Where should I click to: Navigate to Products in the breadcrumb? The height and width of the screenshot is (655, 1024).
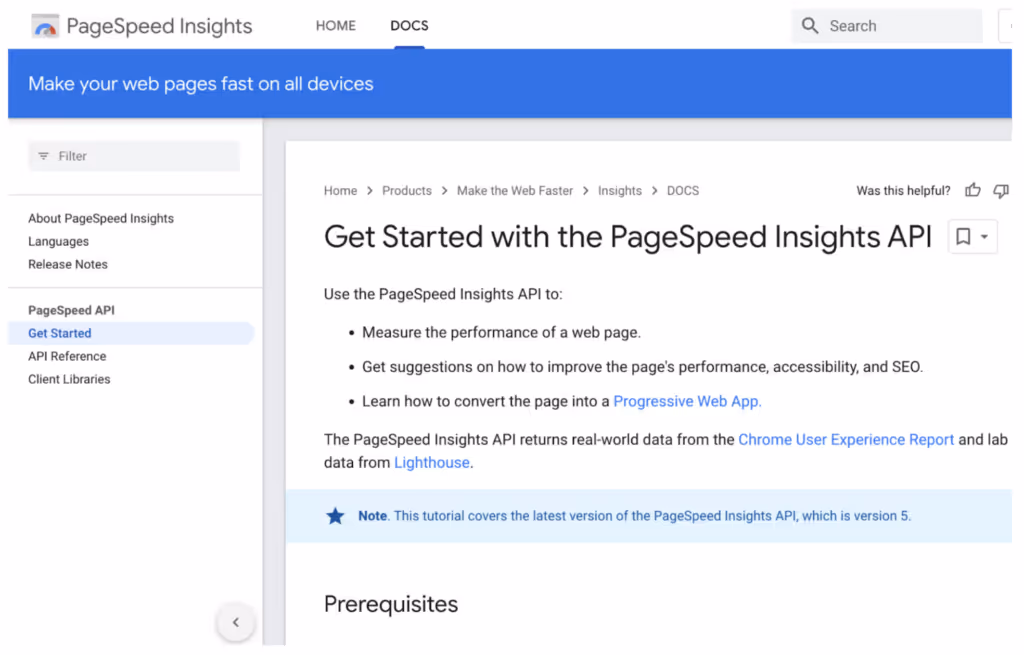click(x=407, y=190)
